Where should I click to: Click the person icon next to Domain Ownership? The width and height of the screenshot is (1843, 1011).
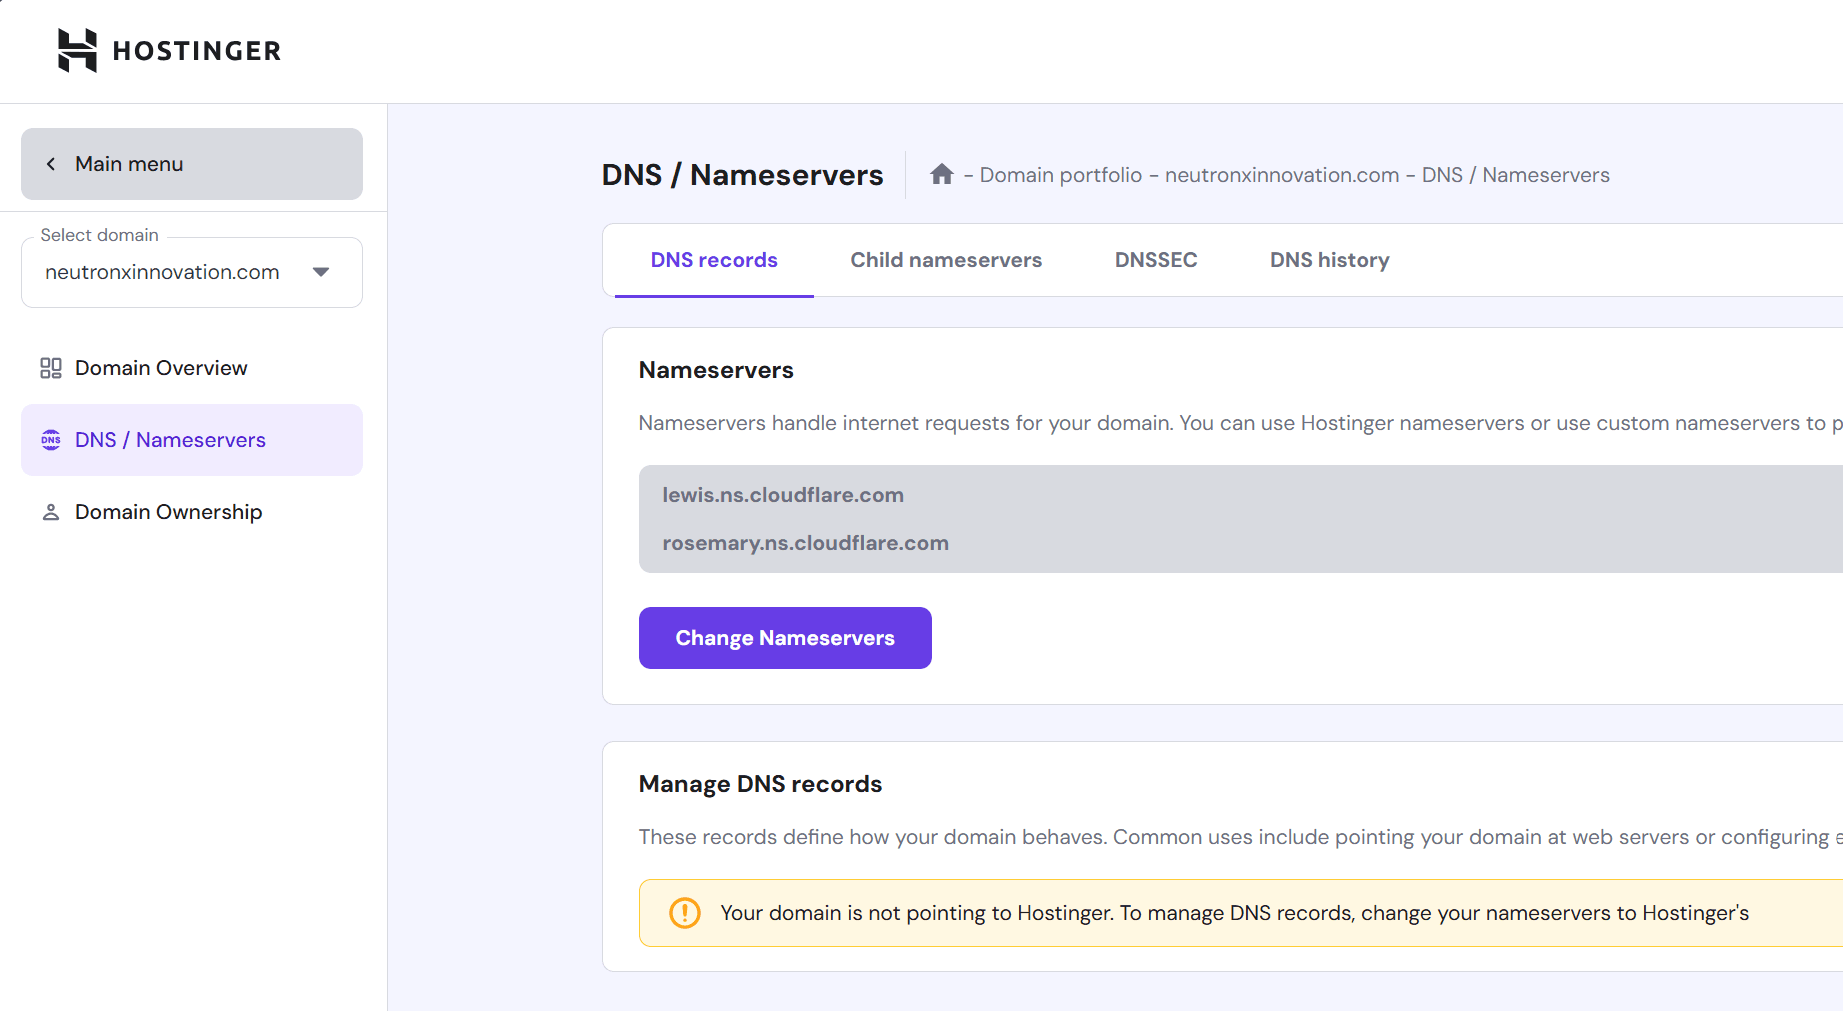coord(50,511)
